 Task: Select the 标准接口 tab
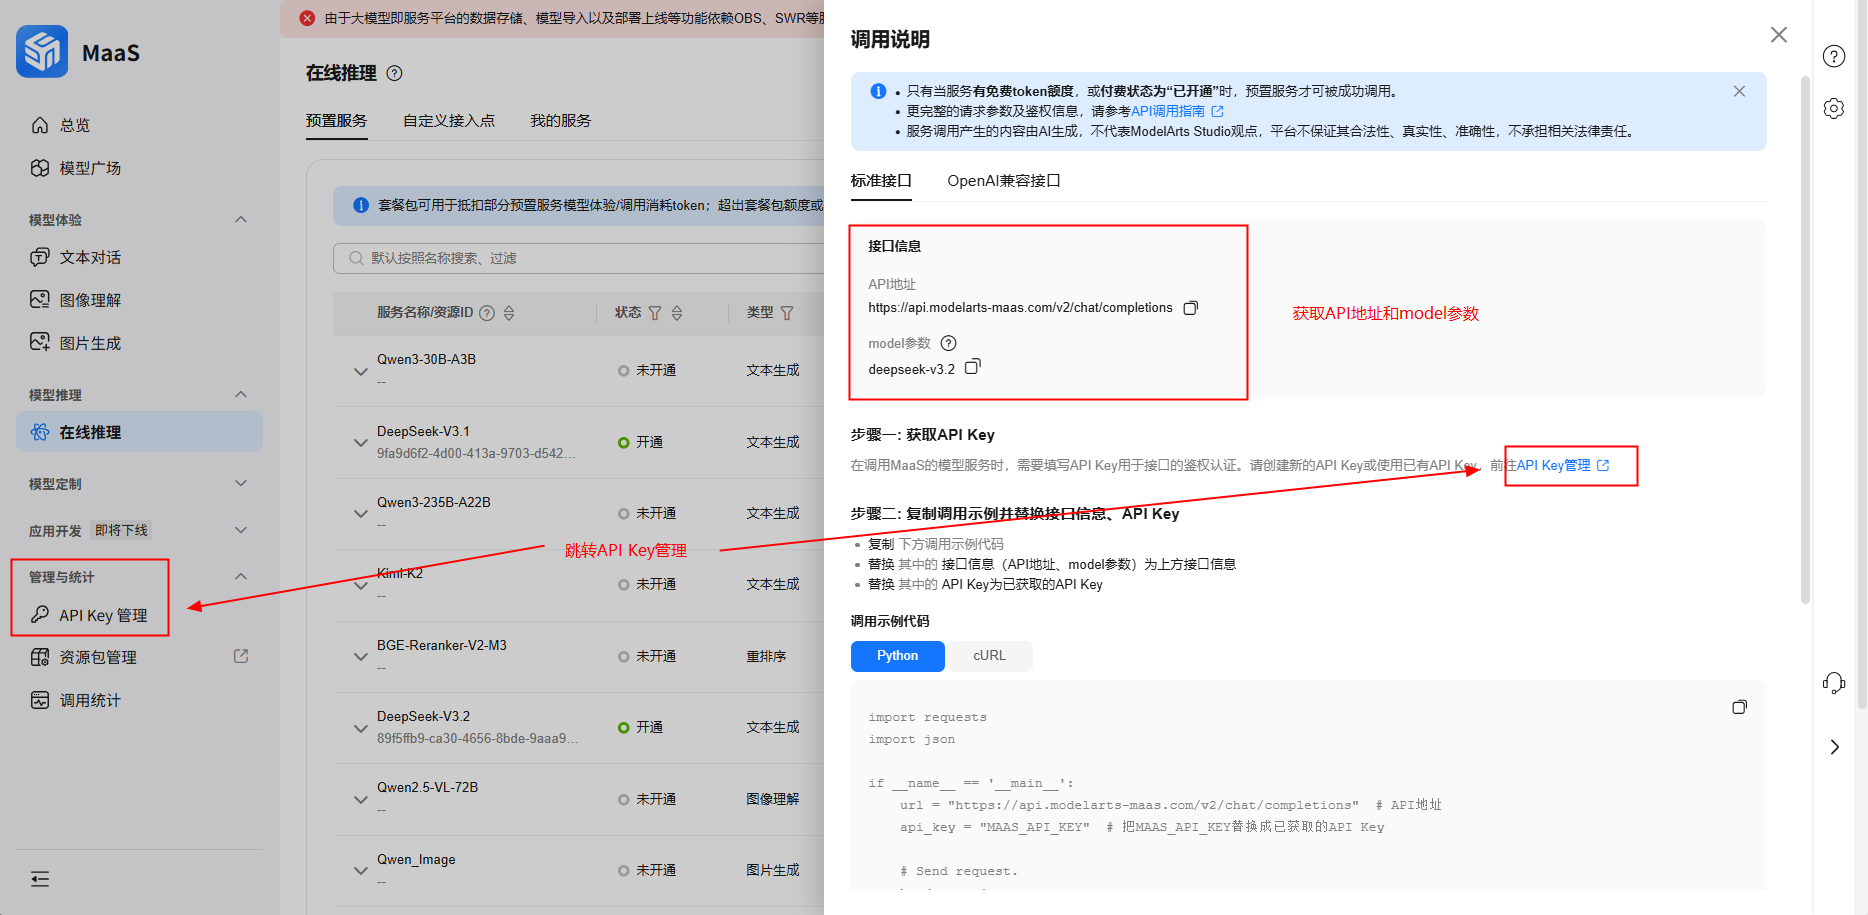[x=881, y=180]
